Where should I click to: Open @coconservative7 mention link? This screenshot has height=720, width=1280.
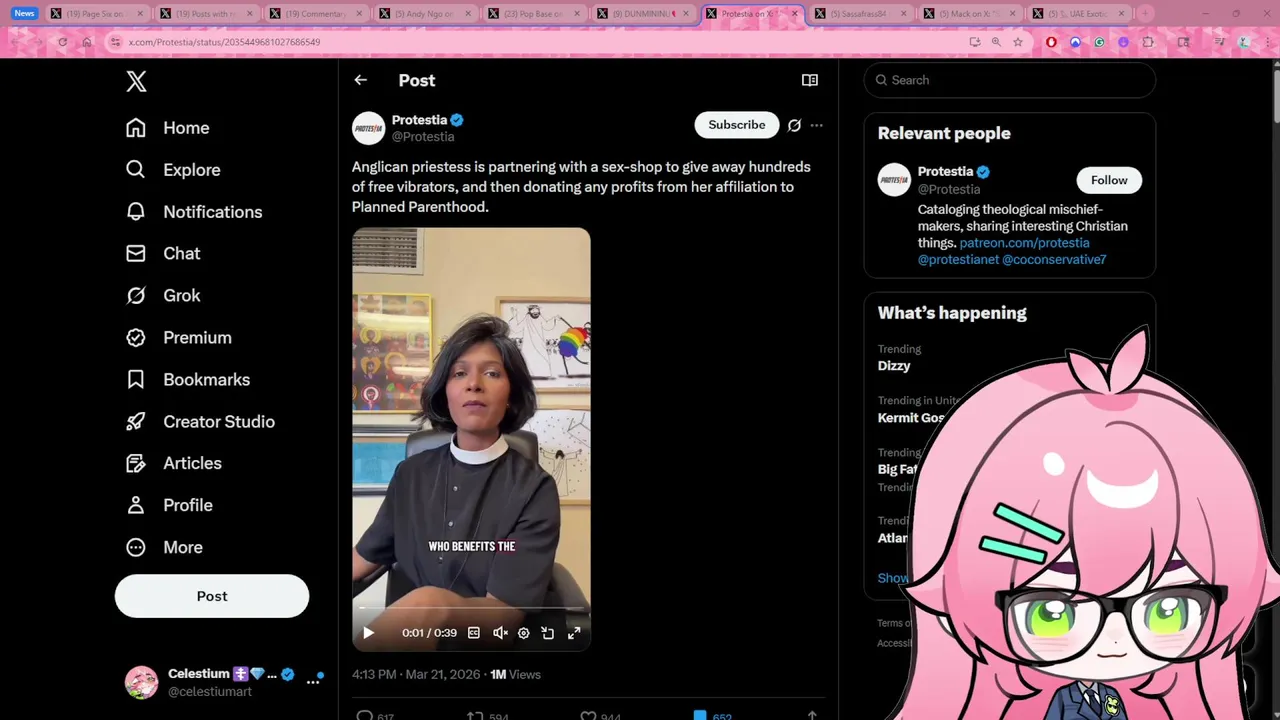click(x=1054, y=260)
